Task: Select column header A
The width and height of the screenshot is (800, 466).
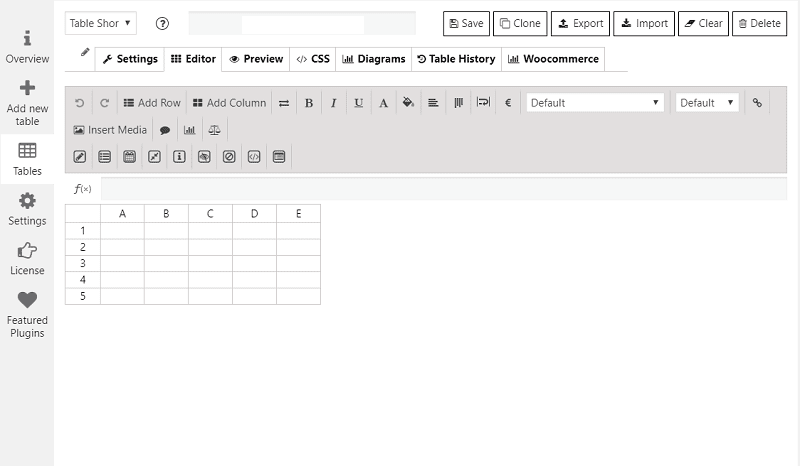Action: coord(122,213)
